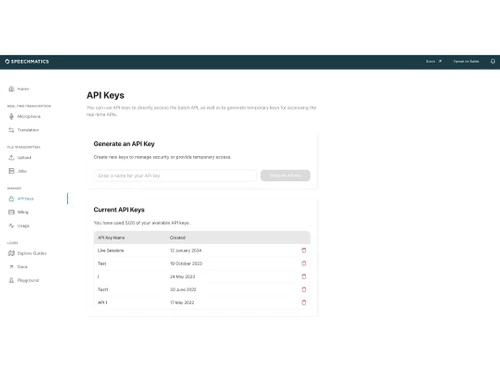The width and height of the screenshot is (500, 375).
Task: Open Explore Guides in the sidebar
Action: pyautogui.click(x=27, y=253)
